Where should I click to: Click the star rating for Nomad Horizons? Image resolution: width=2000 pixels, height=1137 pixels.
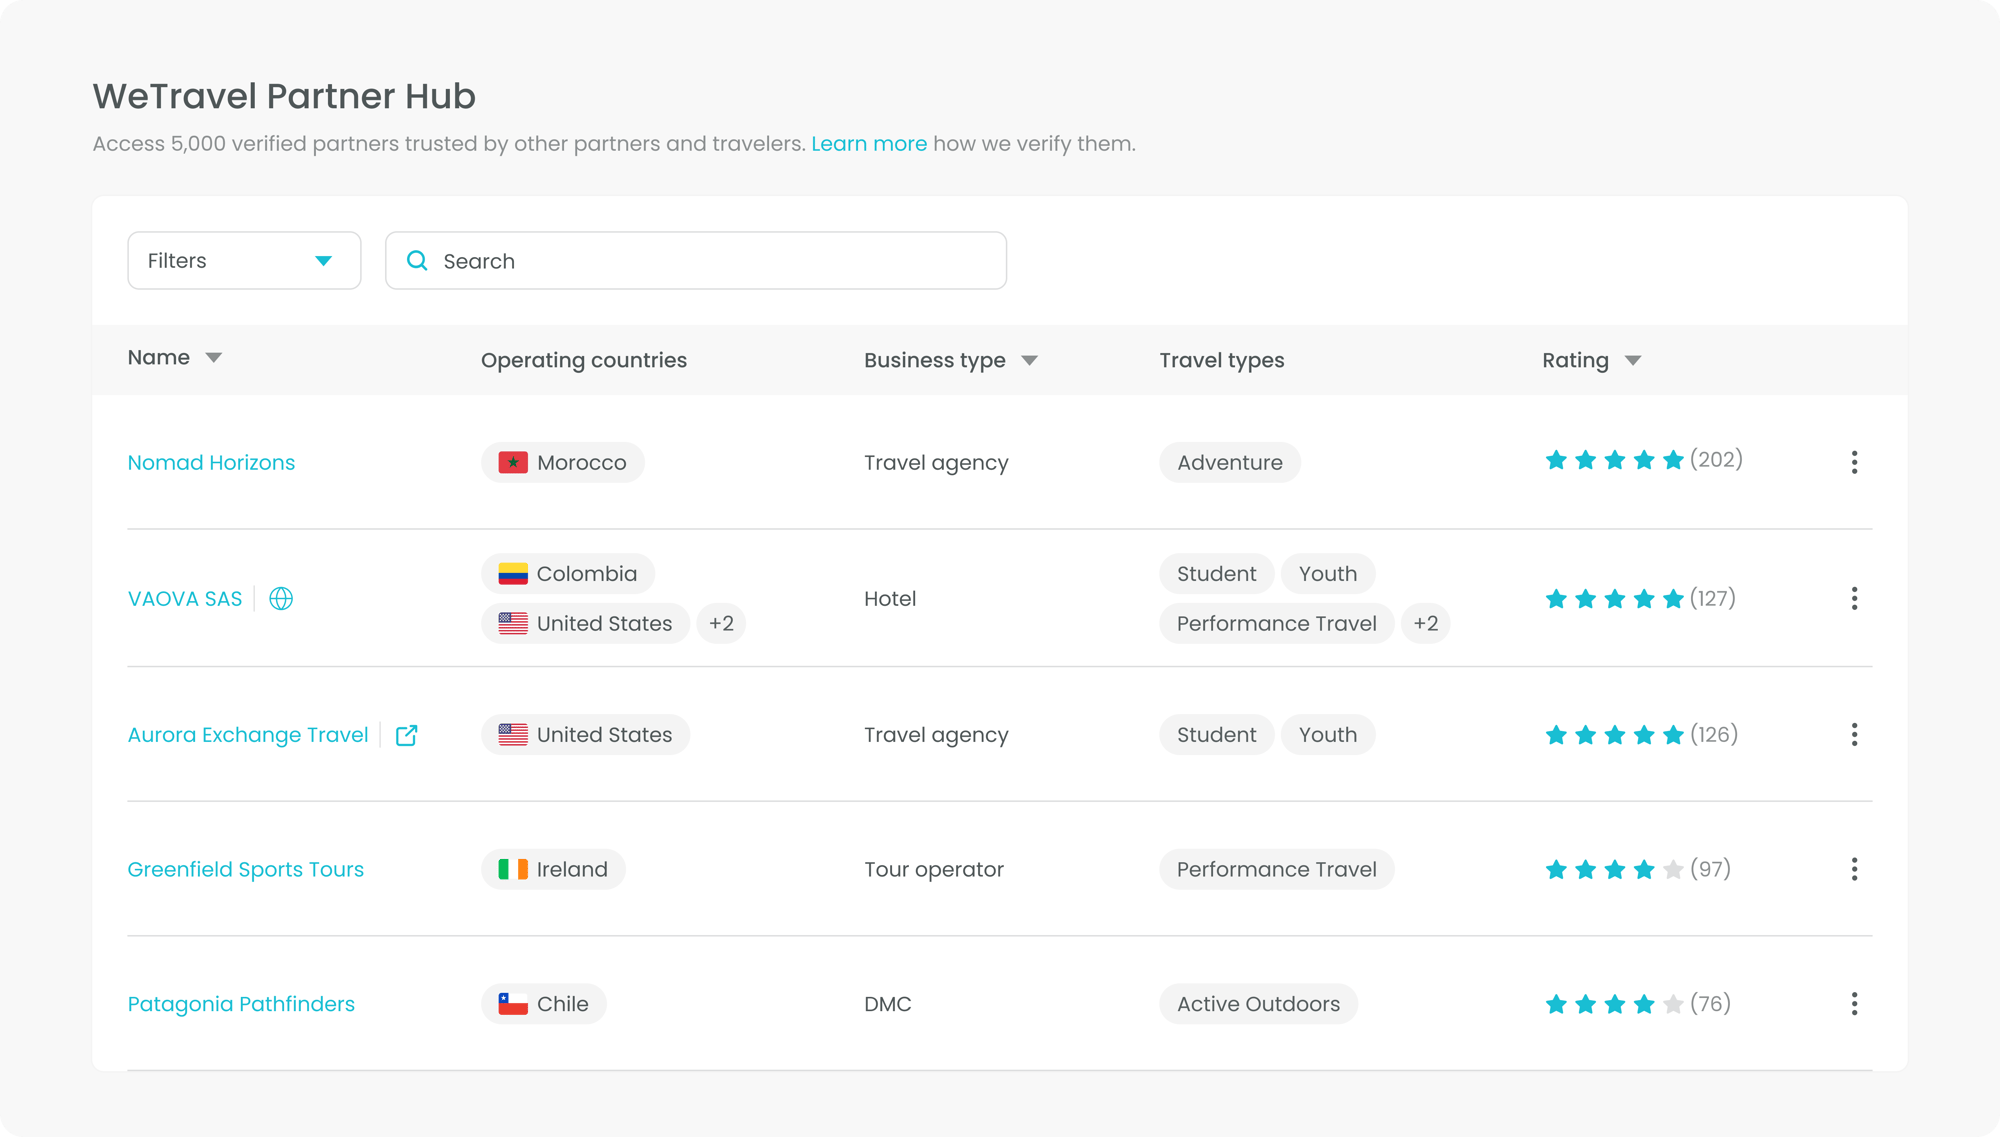click(x=1614, y=460)
